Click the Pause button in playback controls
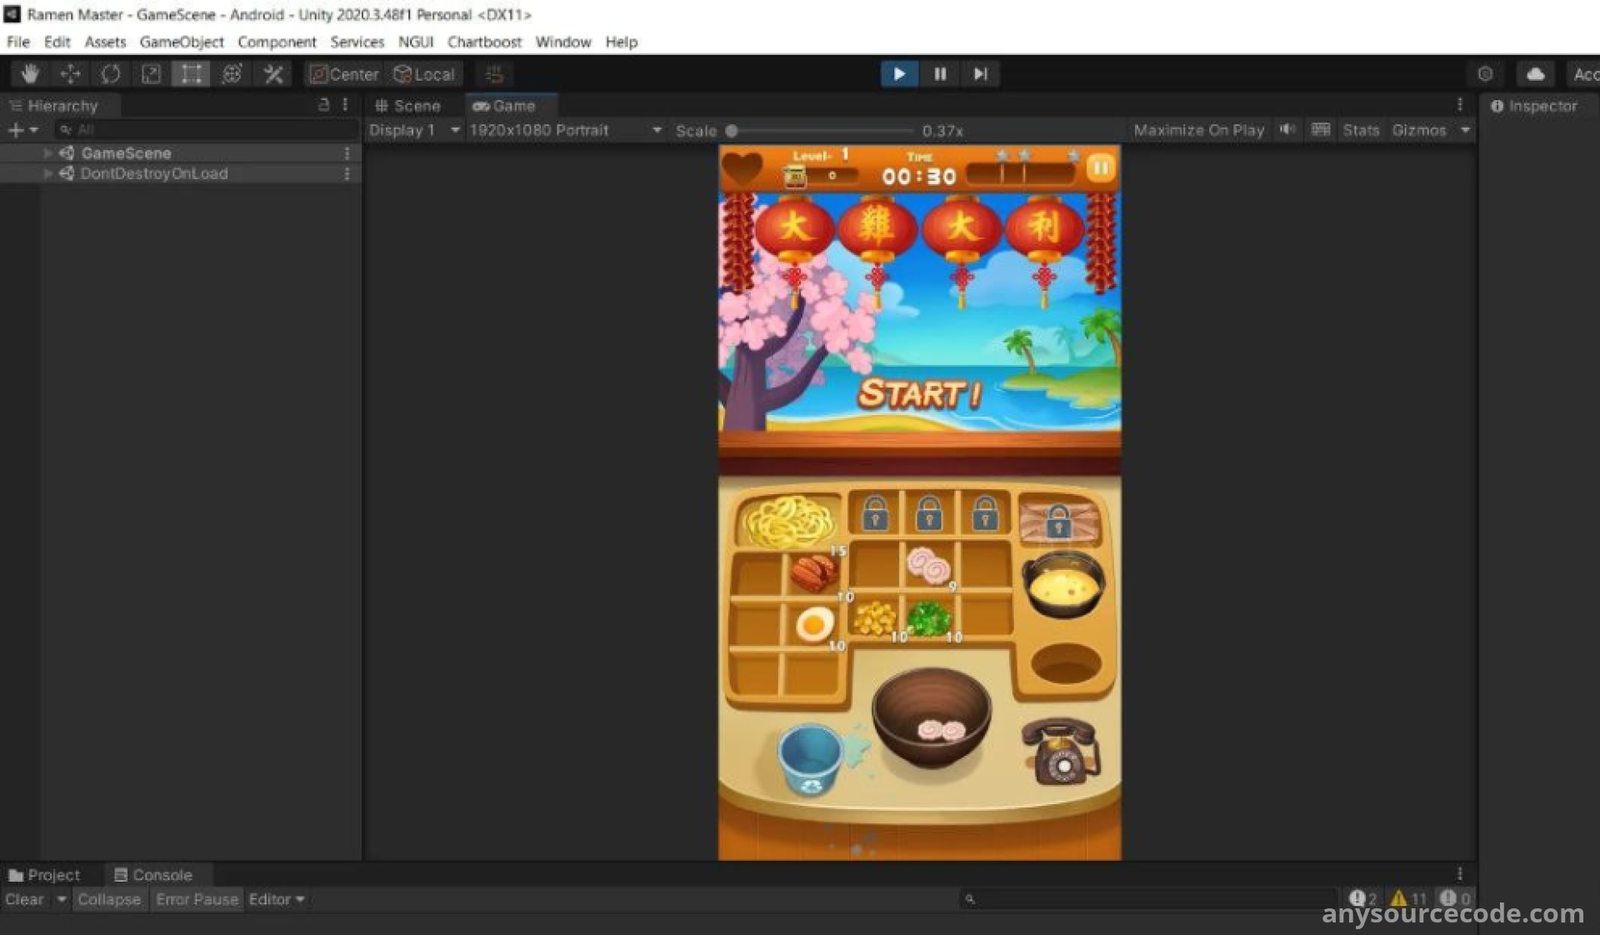 940,74
